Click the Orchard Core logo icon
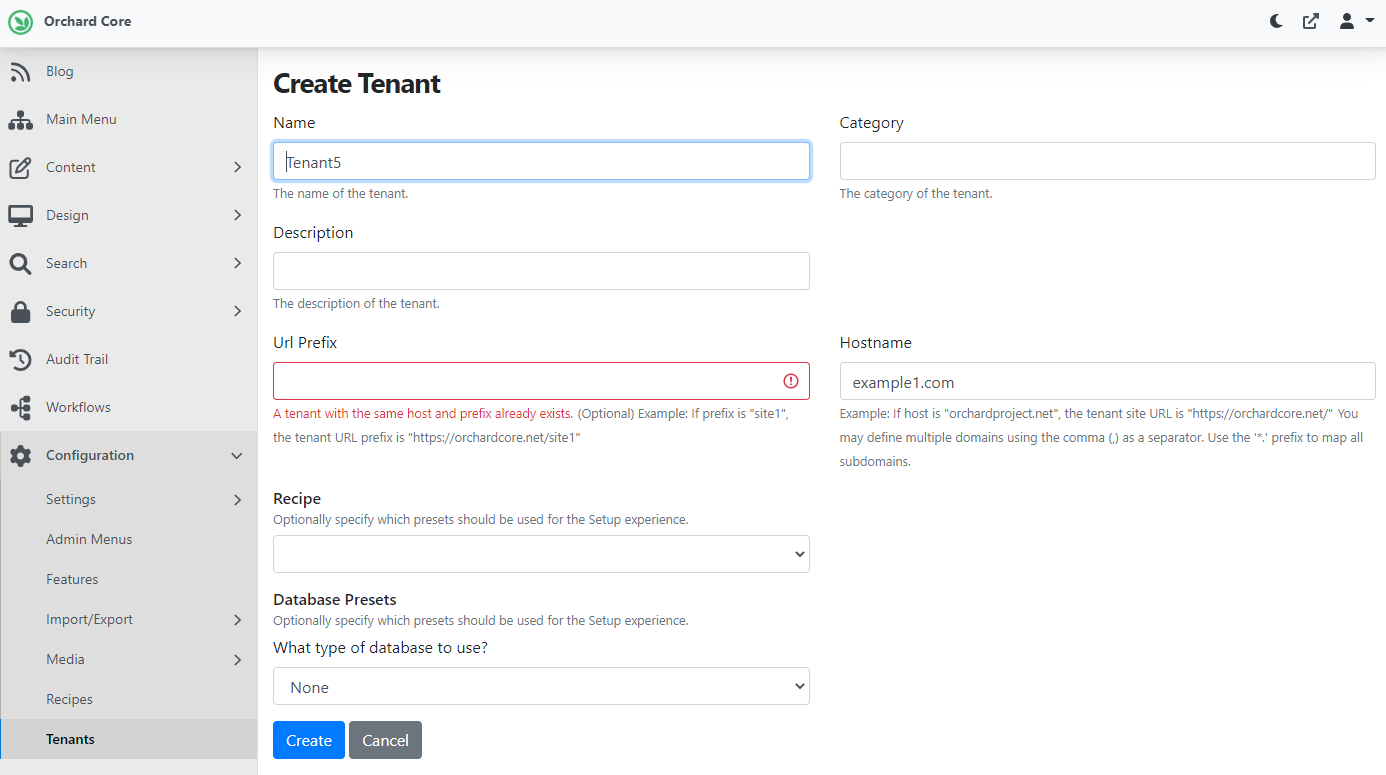The width and height of the screenshot is (1386, 775). pyautogui.click(x=21, y=21)
